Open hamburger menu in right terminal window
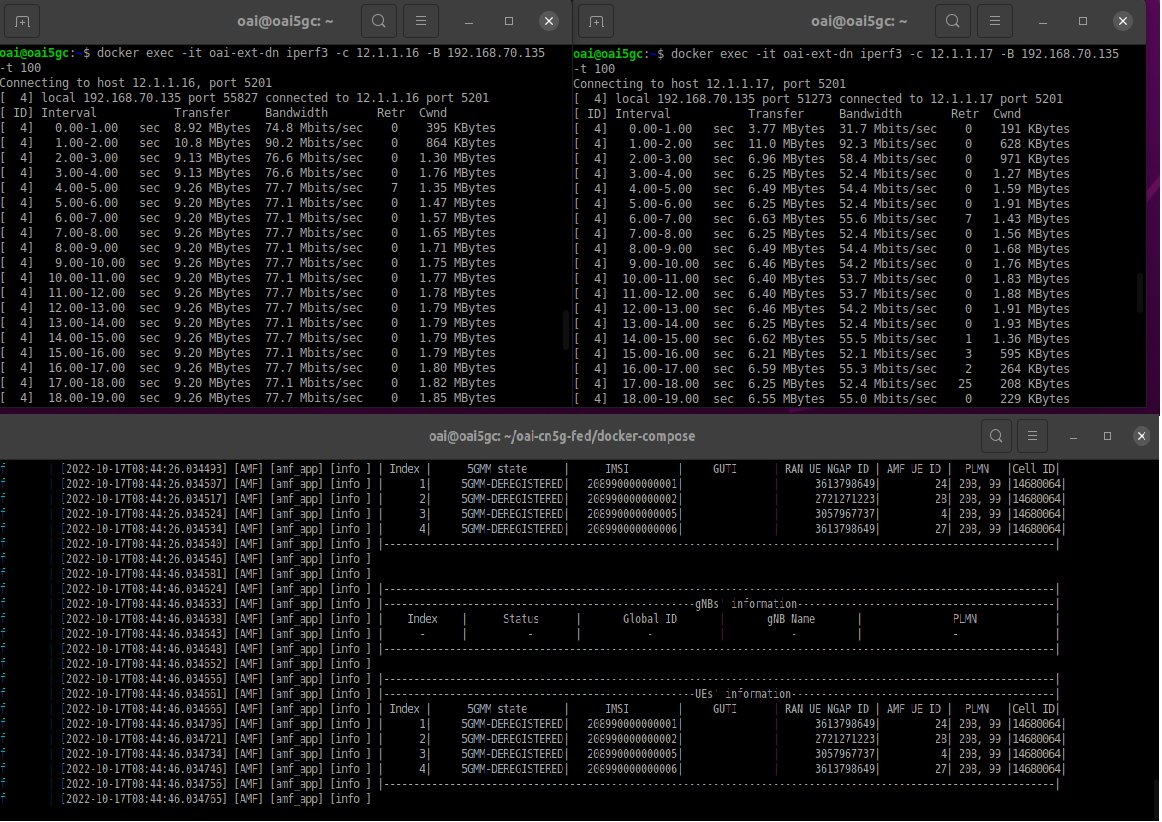This screenshot has height=822, width=1162. tap(995, 21)
